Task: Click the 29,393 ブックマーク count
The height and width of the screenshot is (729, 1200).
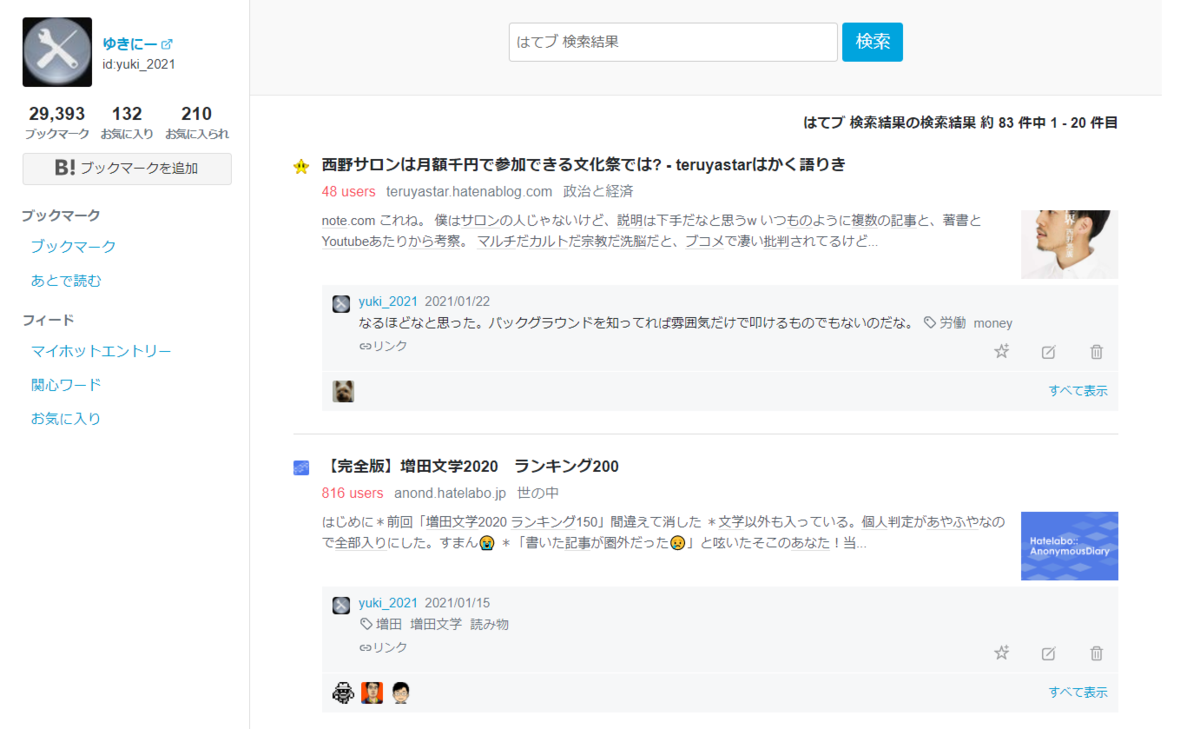Action: 57,122
